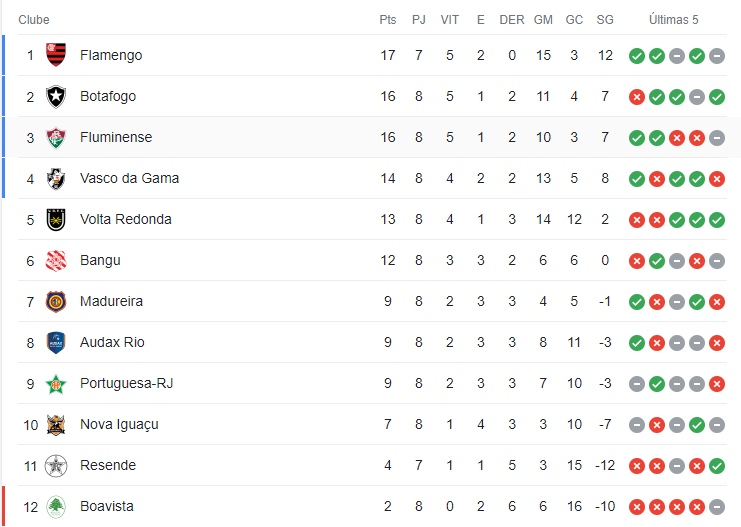Click the Últimas 5 column header

[x=673, y=20]
